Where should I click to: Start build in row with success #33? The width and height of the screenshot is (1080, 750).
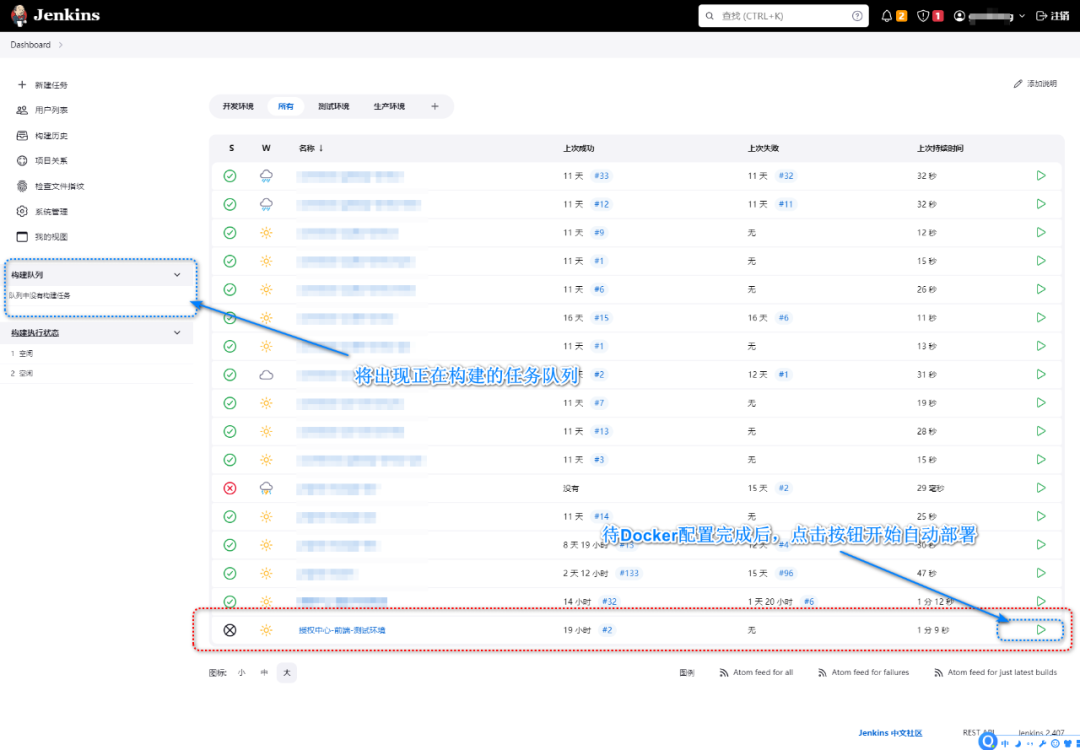click(1041, 176)
